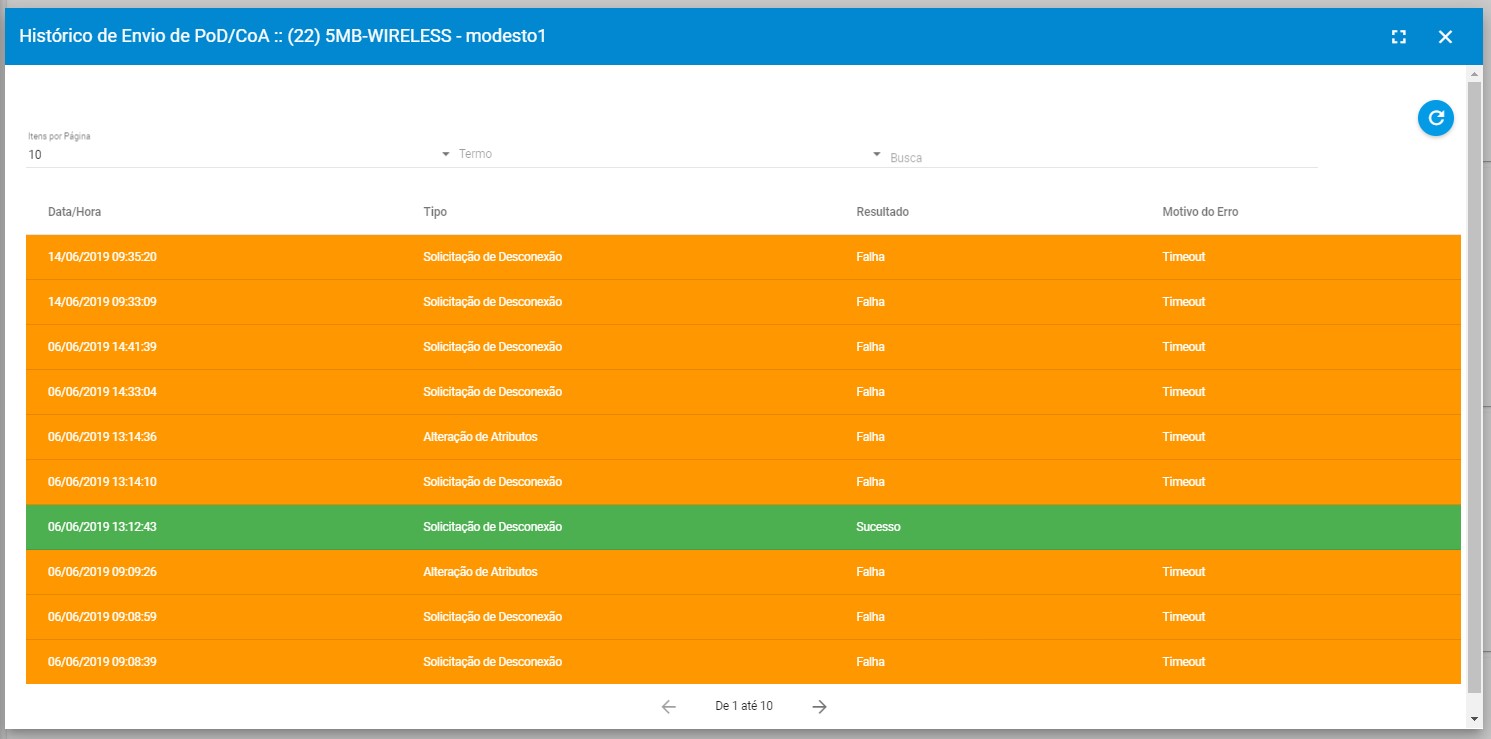Select the row dated 14/06/2019 09:35:20
The height and width of the screenshot is (739, 1491).
pyautogui.click(x=743, y=257)
